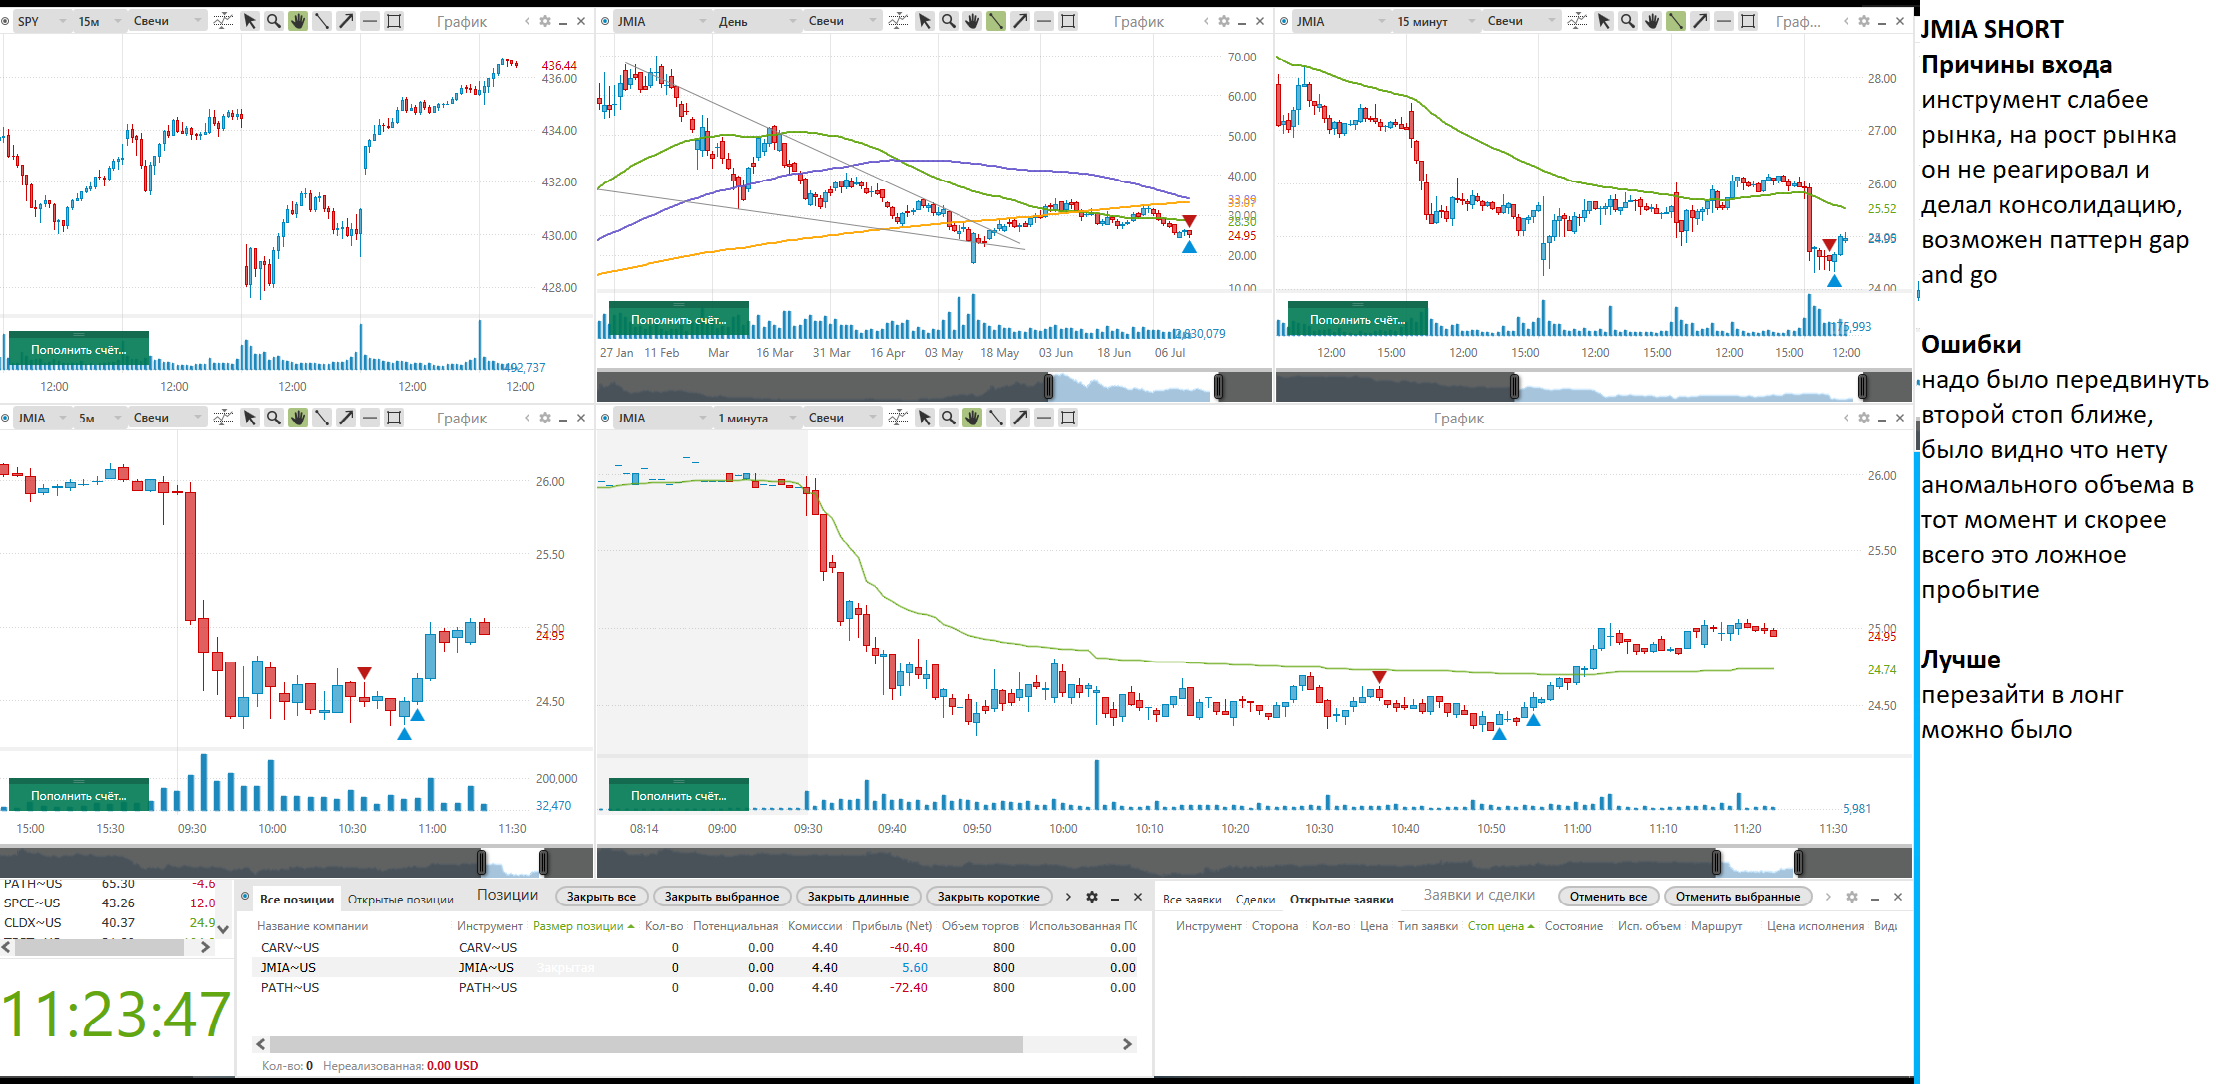Open Positions panel settings gear
The height and width of the screenshot is (1084, 2216).
pos(1092,897)
